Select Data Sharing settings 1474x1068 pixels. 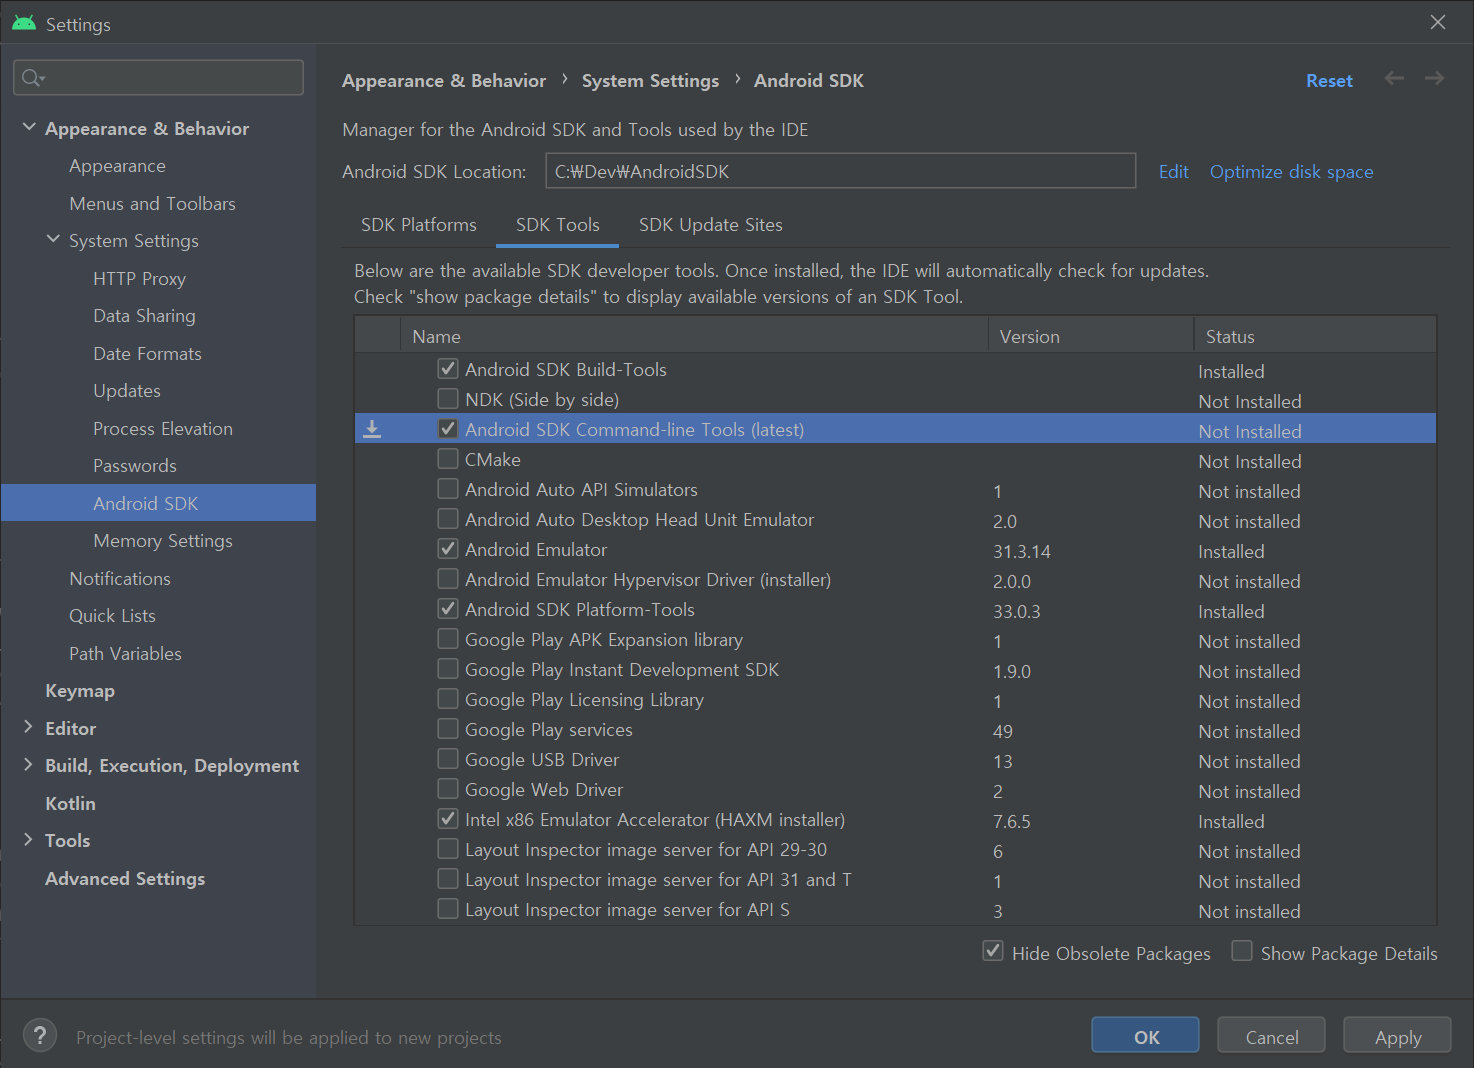[x=144, y=316]
